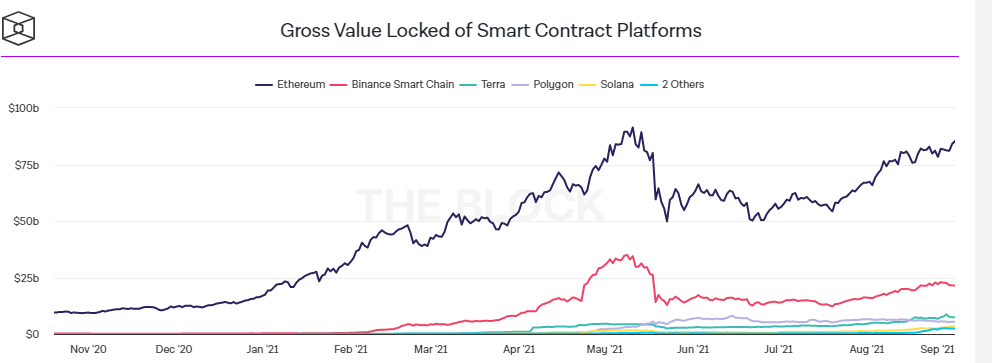Toggle Binance Smart Chain legend entry
The image size is (992, 363).
click(x=394, y=84)
